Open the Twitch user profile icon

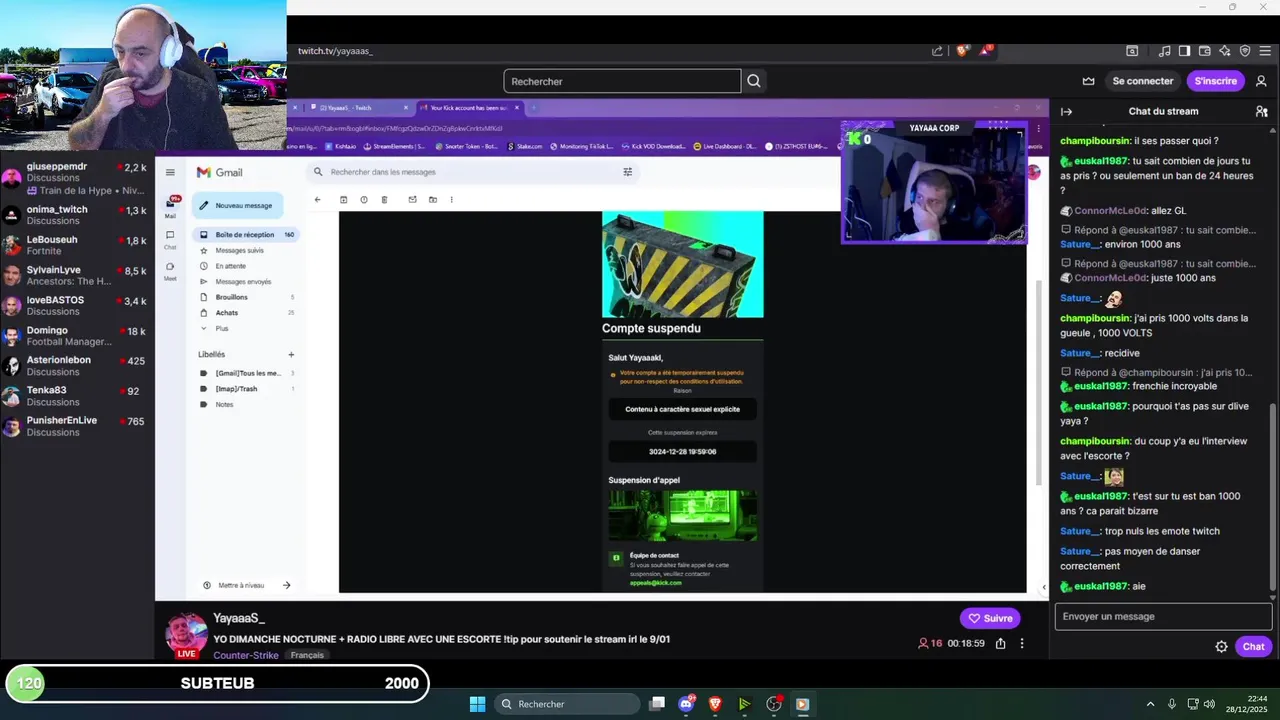1261,81
